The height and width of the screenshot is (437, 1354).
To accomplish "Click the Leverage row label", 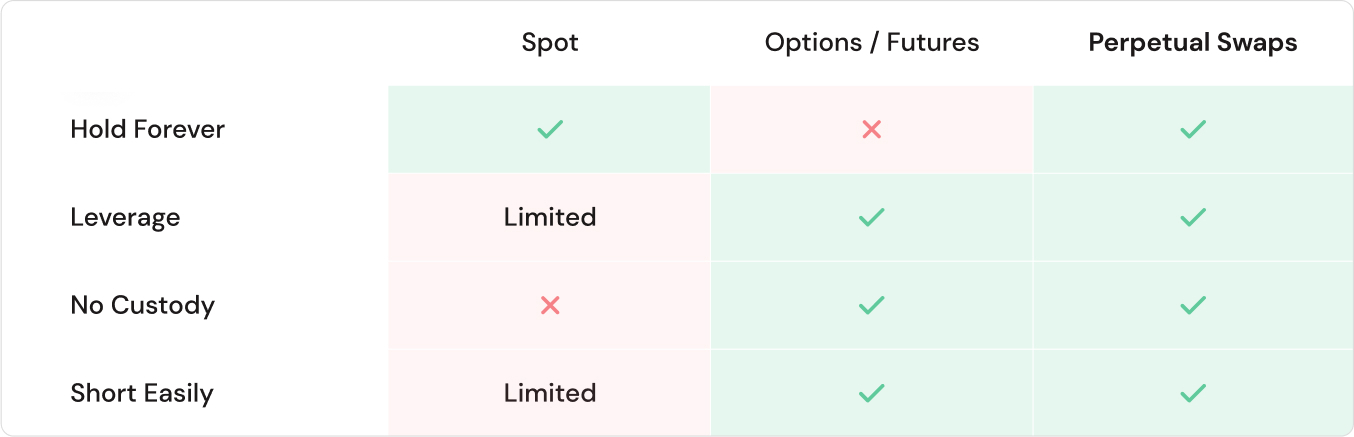I will click(125, 217).
